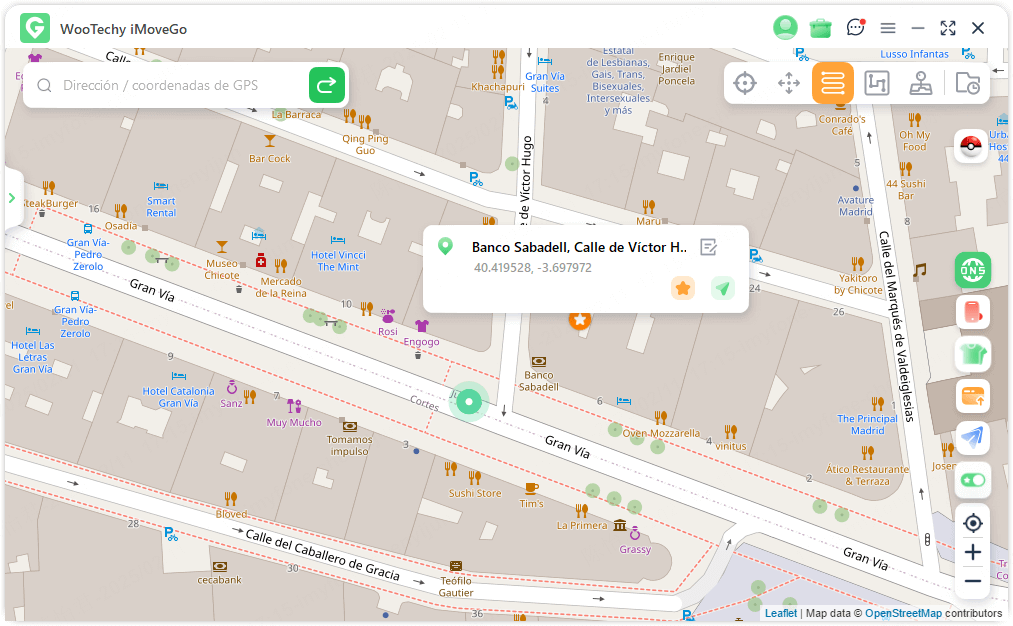Open the Leaflet attribution link

[x=781, y=613]
